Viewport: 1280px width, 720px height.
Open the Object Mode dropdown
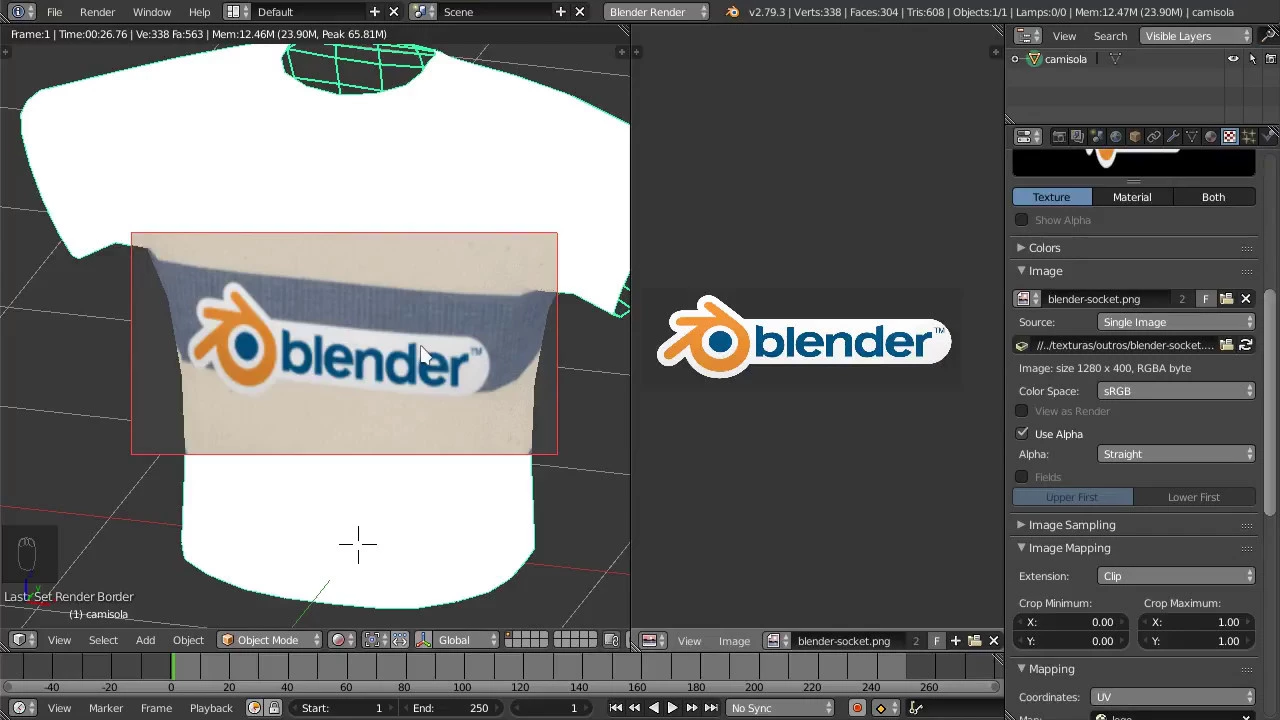click(x=270, y=640)
